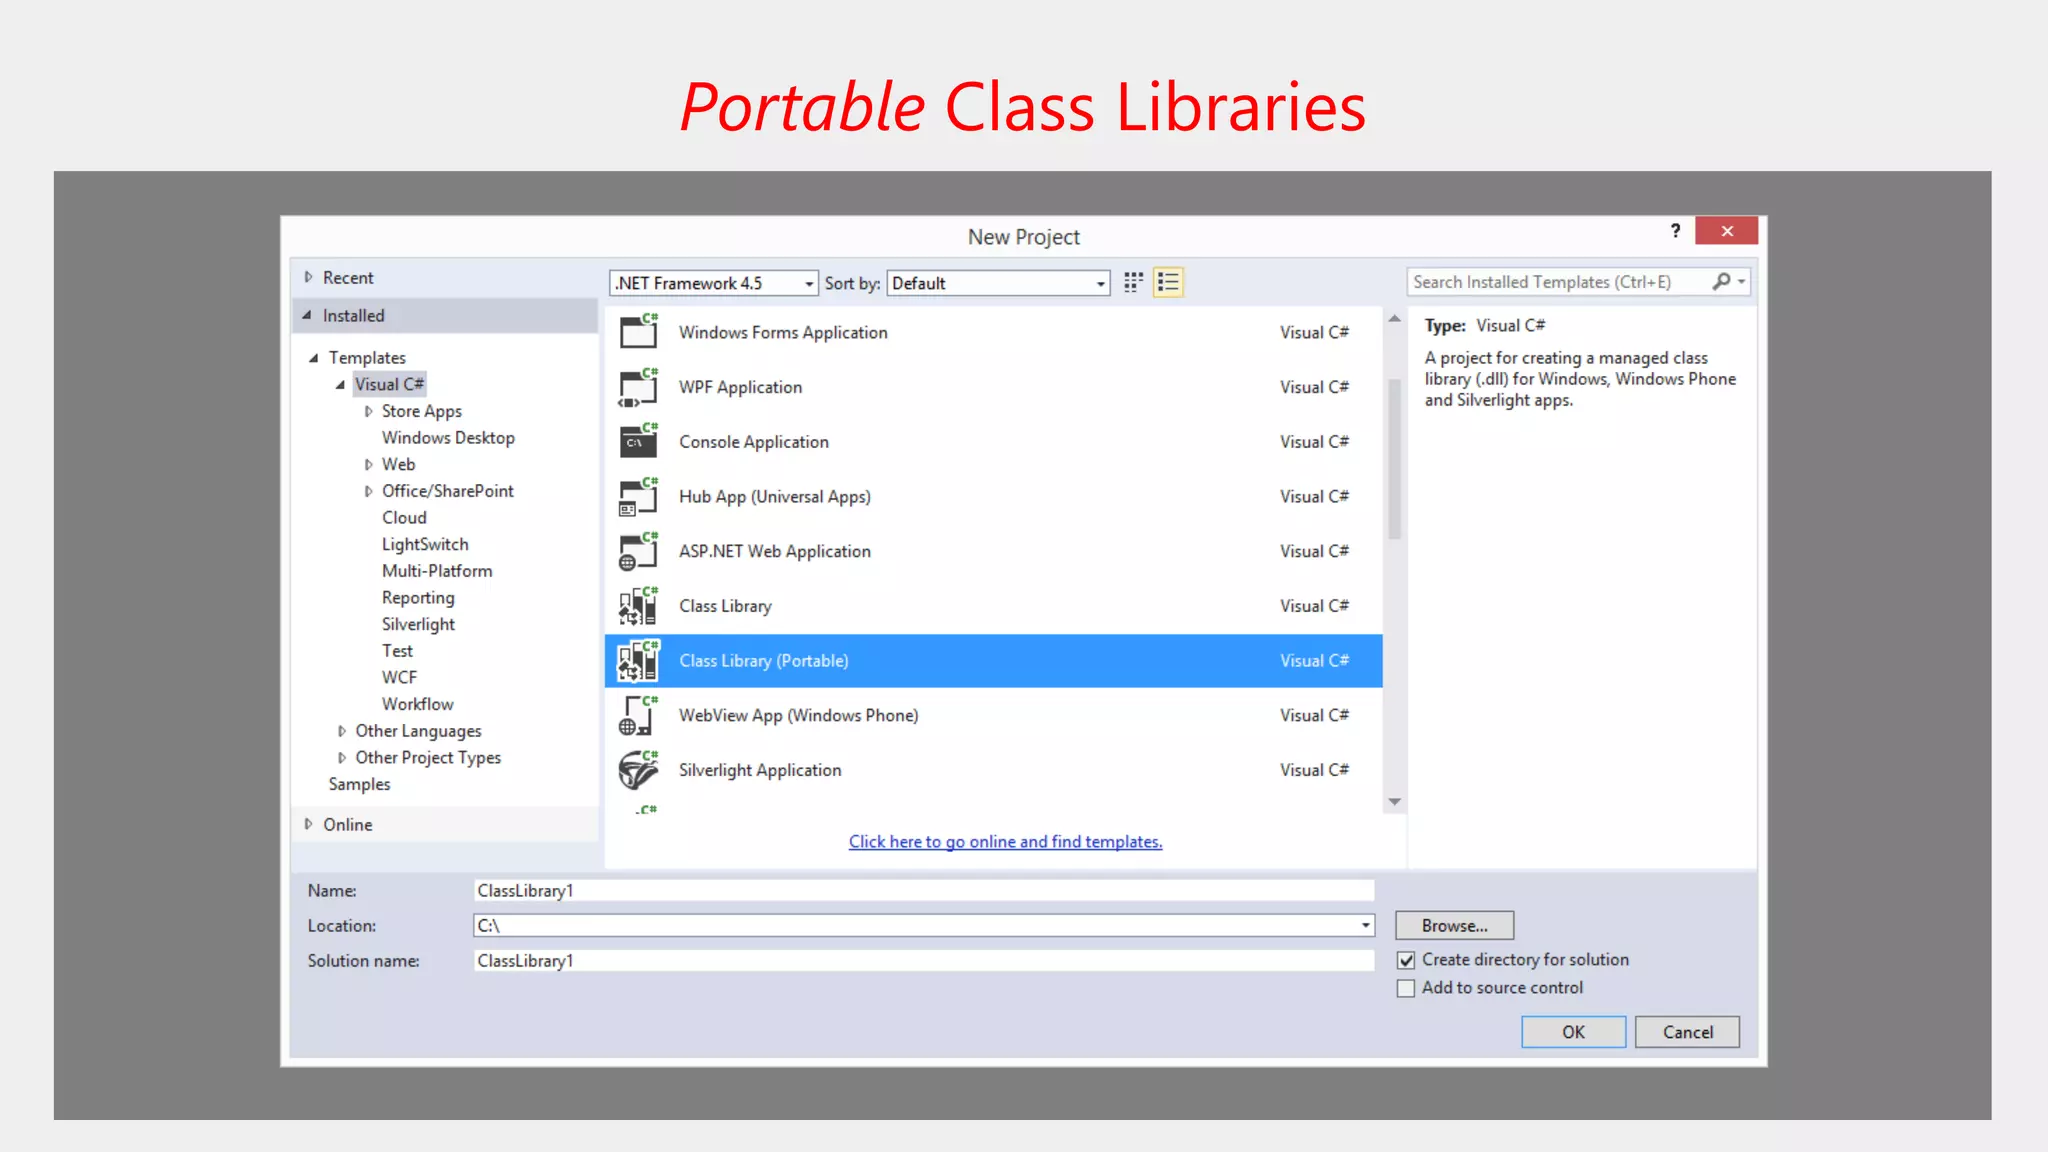Viewport: 2048px width, 1152px height.
Task: Expand the Online section
Action: tap(308, 824)
